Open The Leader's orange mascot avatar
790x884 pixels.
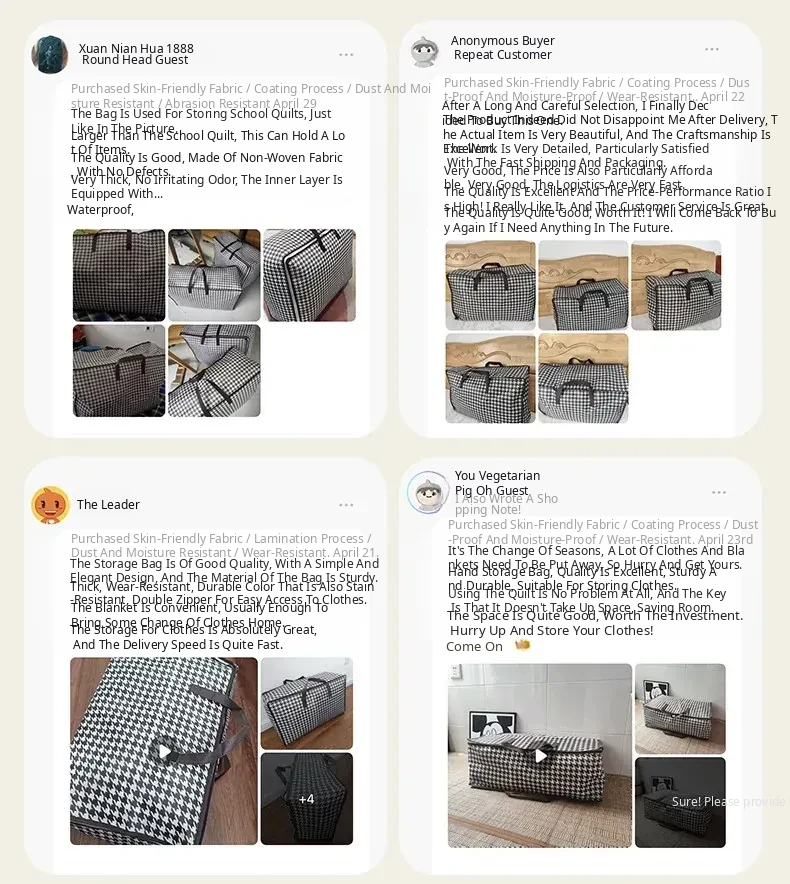(50, 505)
